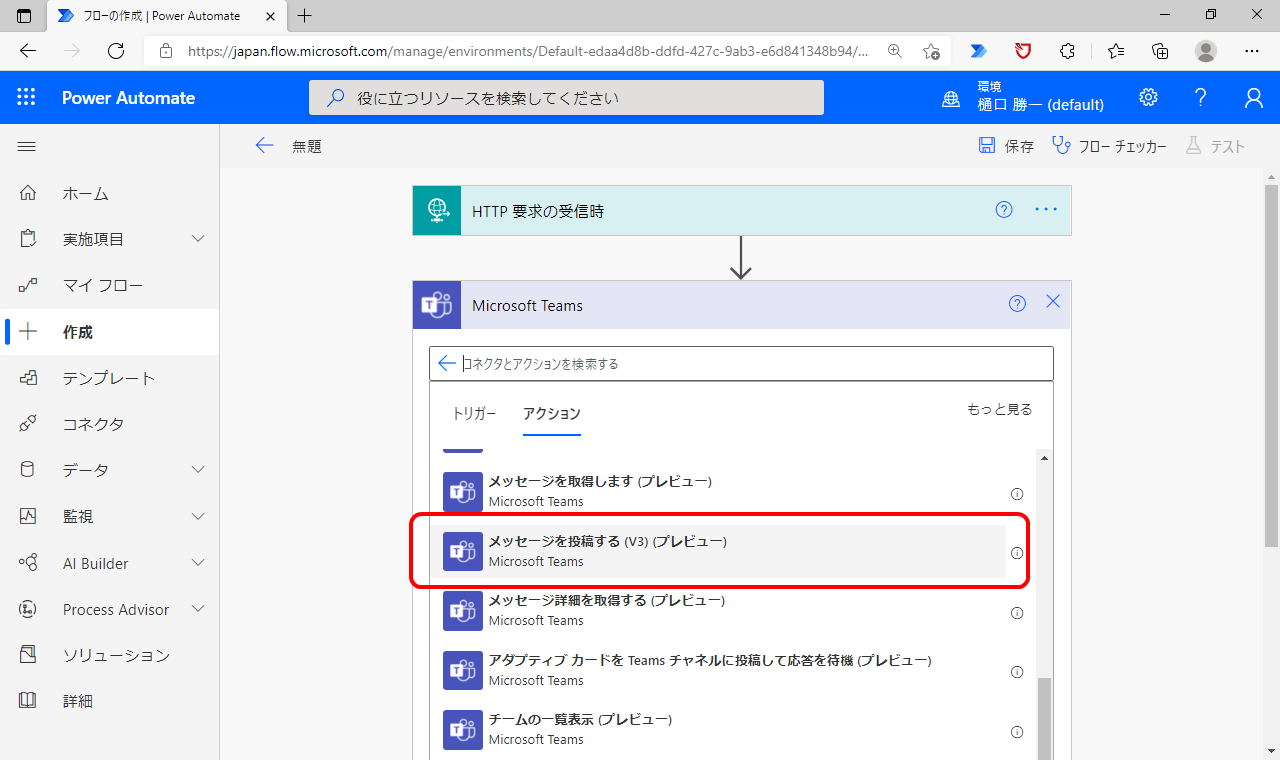Viewport: 1280px width, 760px height.
Task: Open the browser Collections icon
Action: [x=1160, y=51]
